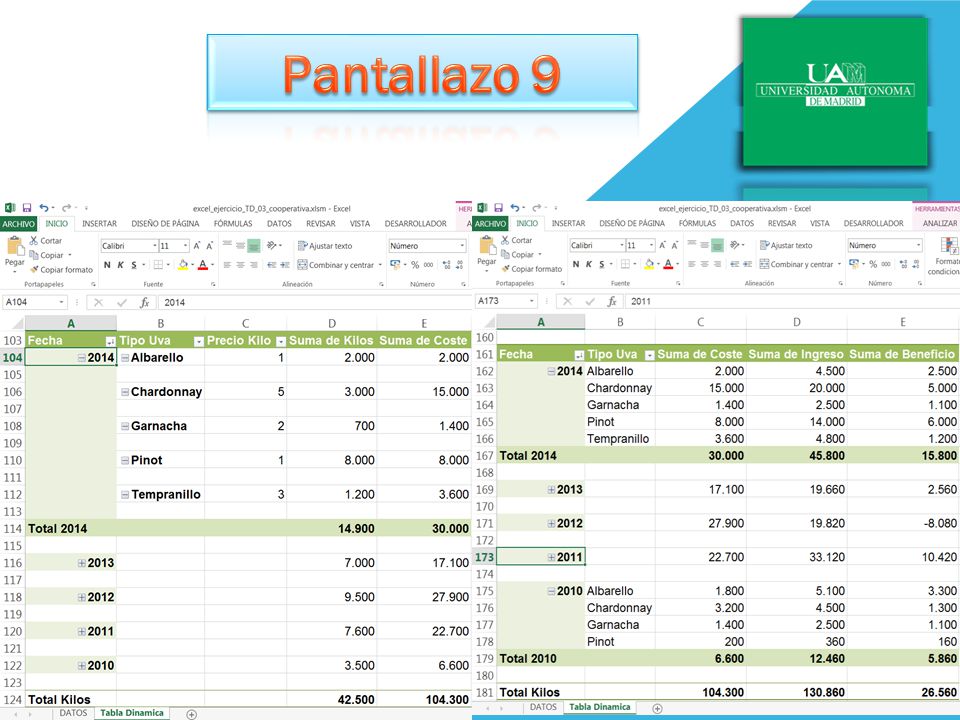The image size is (960, 720).
Task: Switch to ANALIZAR tab in right window
Action: 940,223
